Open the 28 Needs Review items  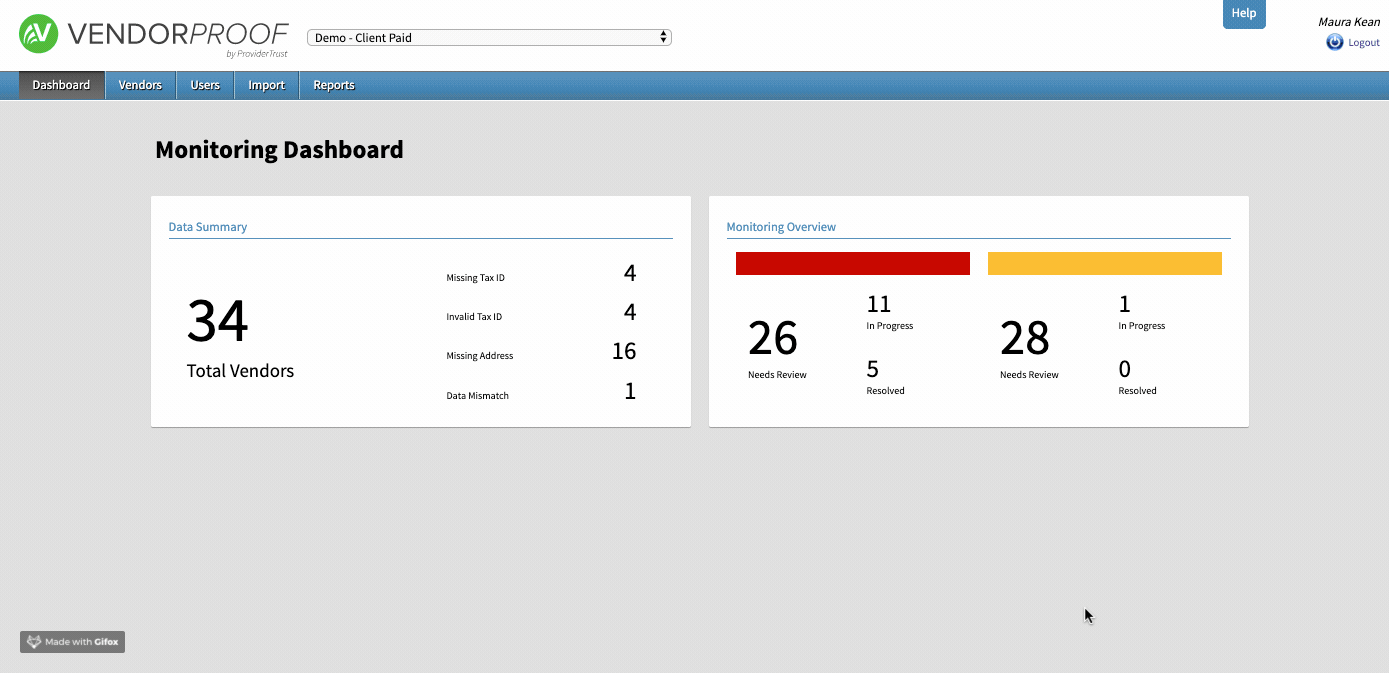1025,340
